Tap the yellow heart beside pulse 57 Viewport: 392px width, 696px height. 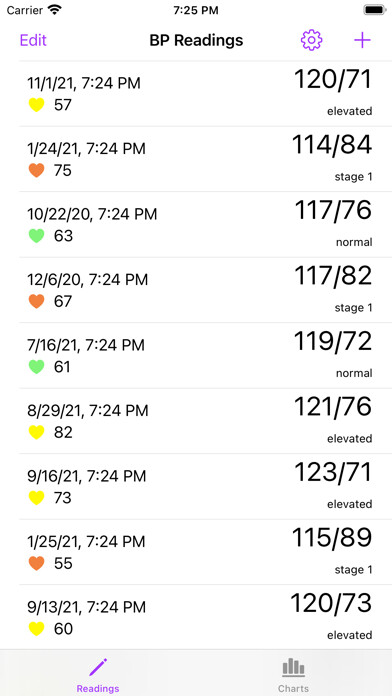36,105
